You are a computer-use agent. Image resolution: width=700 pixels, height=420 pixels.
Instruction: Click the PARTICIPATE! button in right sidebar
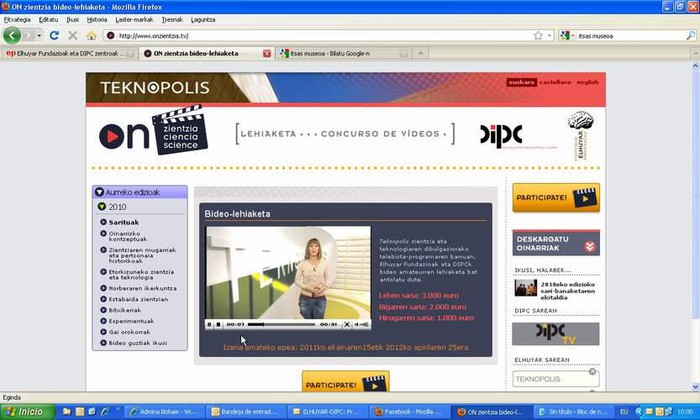tap(556, 197)
